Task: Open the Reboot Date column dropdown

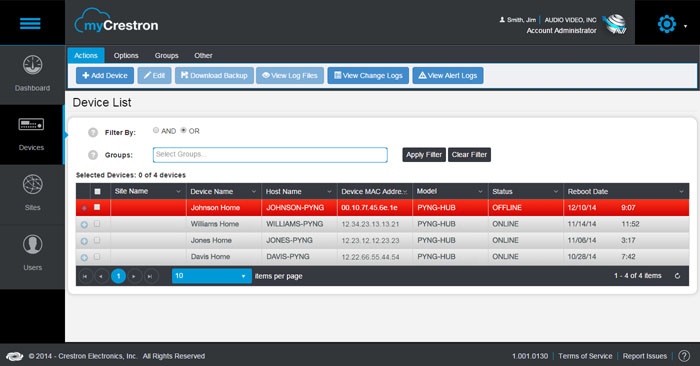Action: (681, 191)
